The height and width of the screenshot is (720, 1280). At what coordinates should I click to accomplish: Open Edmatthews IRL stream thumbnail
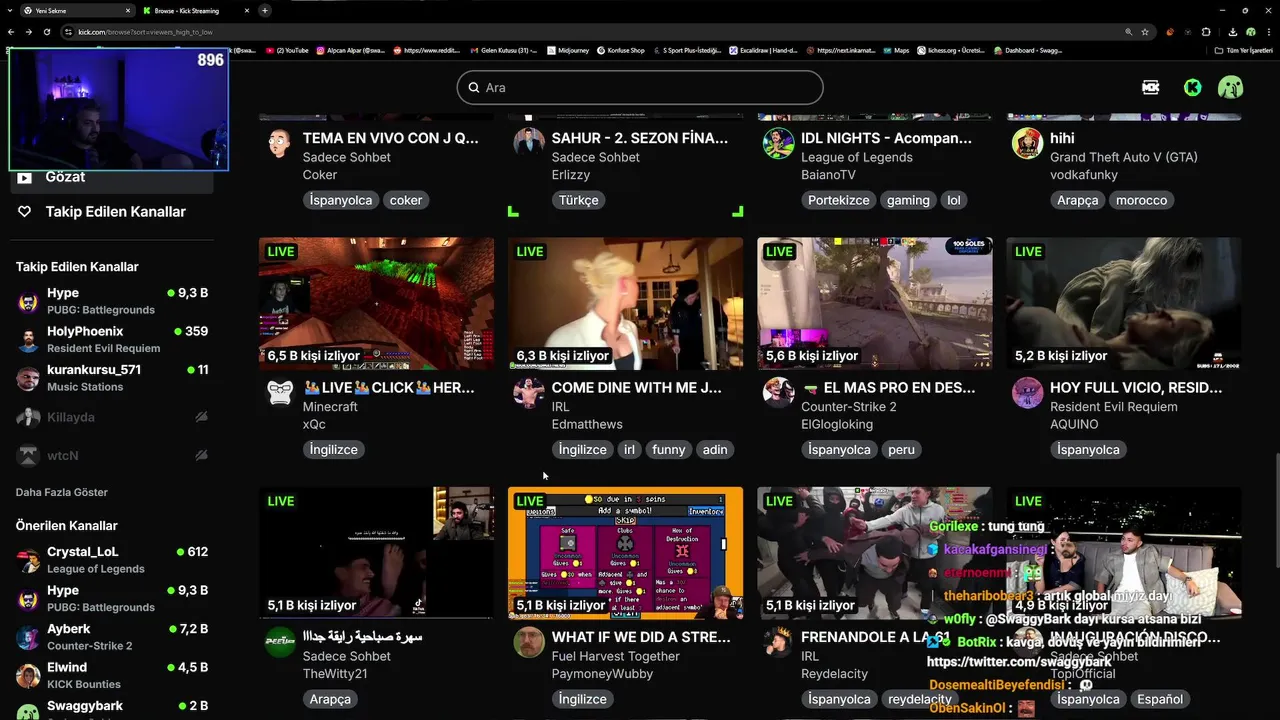click(625, 304)
